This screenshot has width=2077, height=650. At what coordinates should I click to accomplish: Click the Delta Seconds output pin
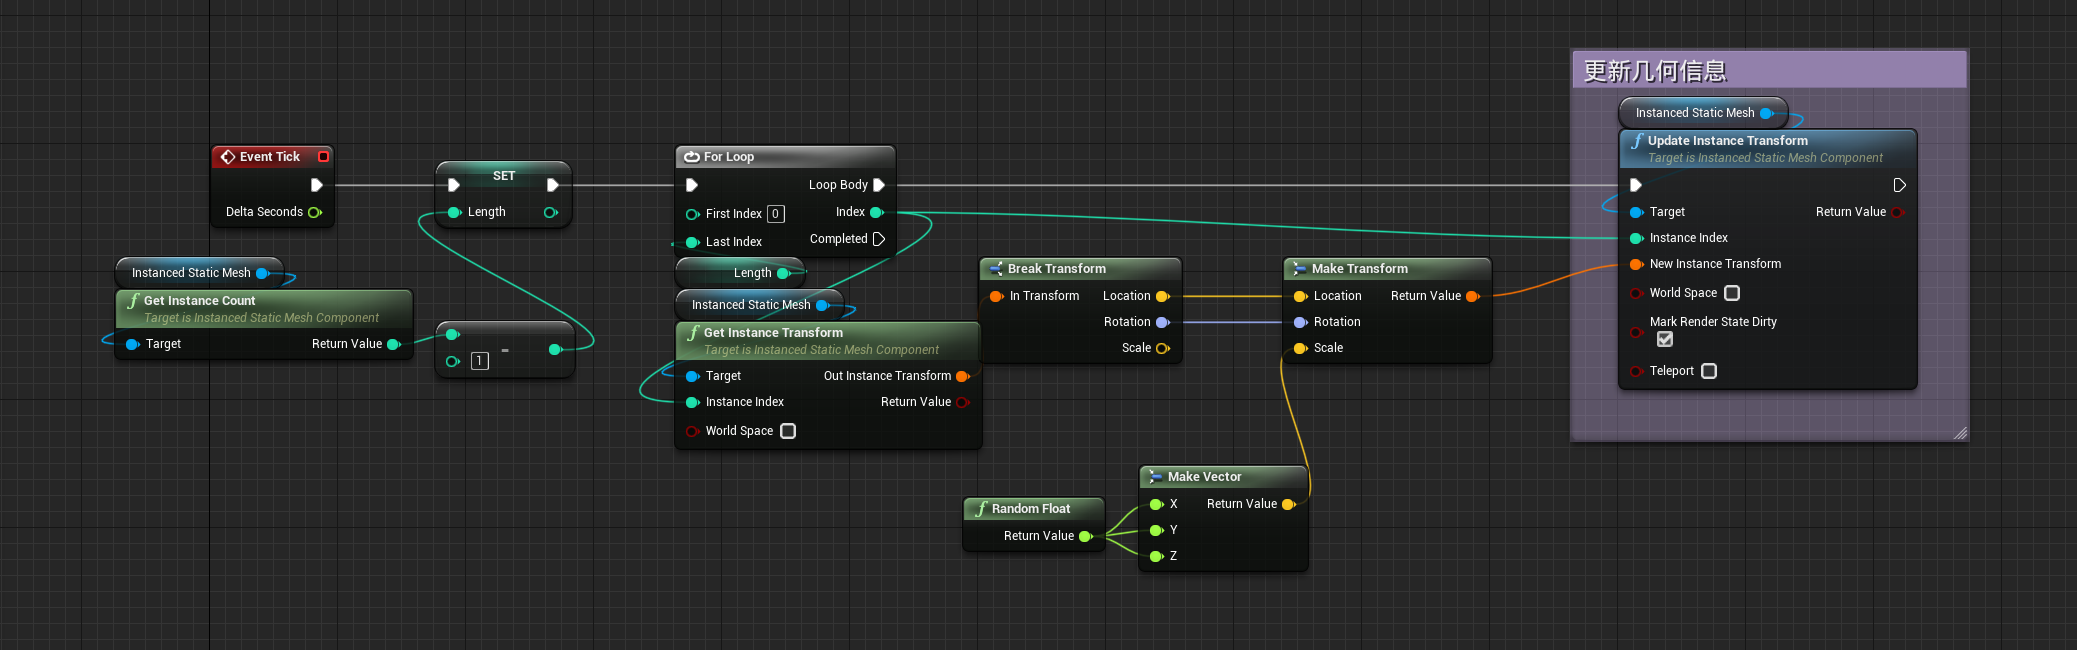click(x=315, y=212)
